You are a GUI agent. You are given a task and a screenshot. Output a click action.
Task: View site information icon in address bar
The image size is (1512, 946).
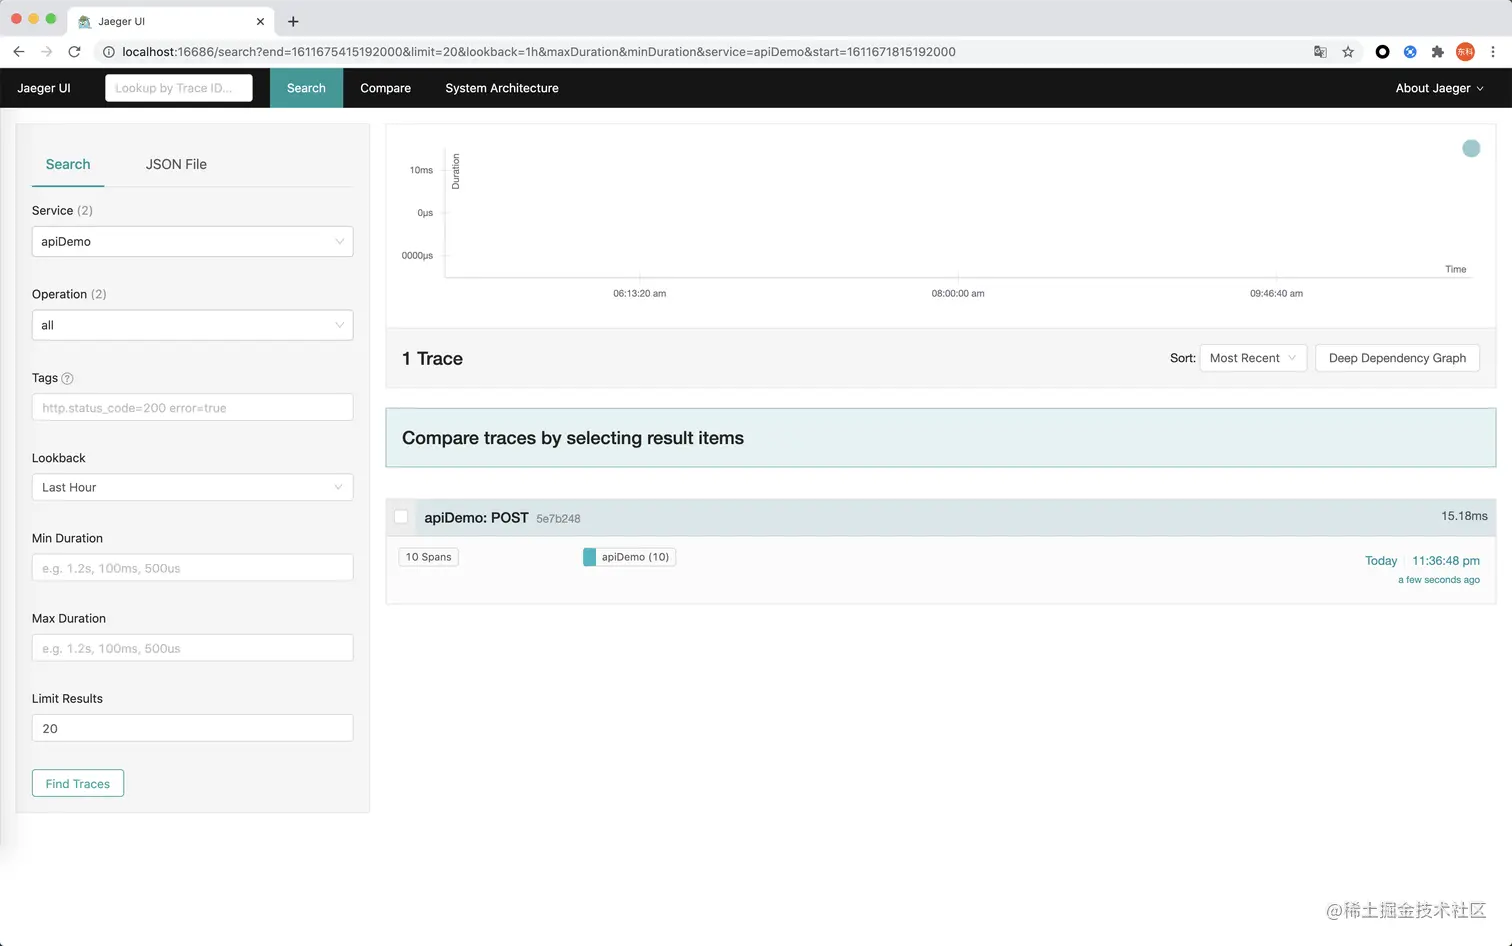(x=109, y=52)
